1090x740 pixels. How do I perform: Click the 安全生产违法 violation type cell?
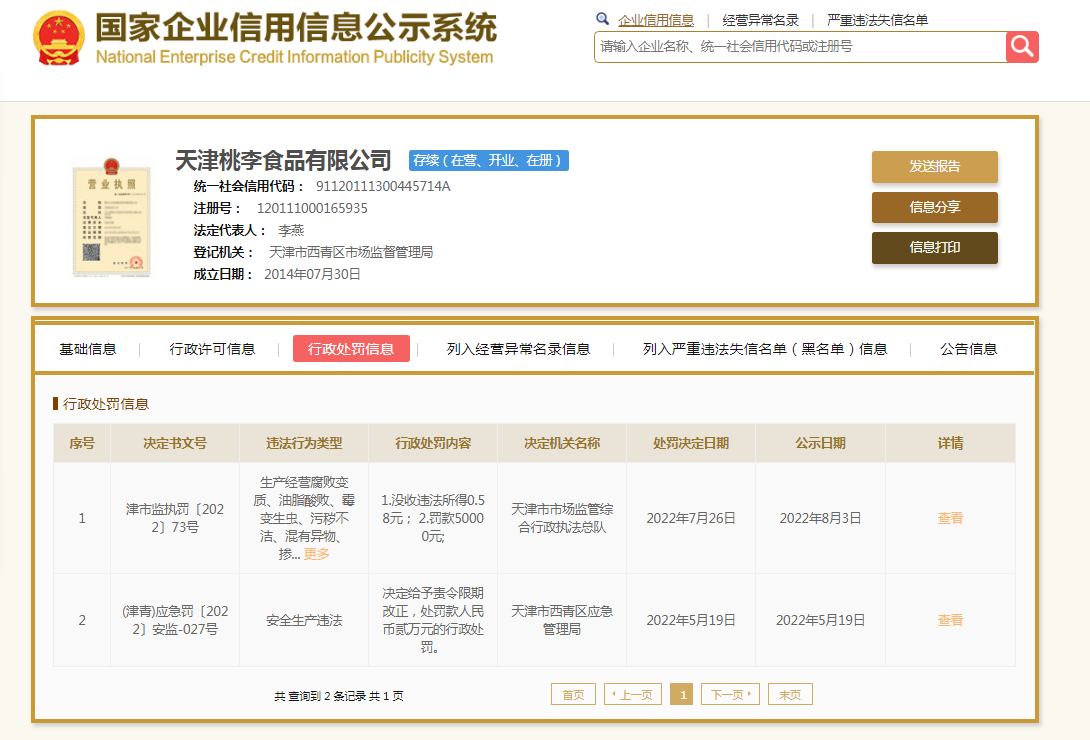point(304,620)
